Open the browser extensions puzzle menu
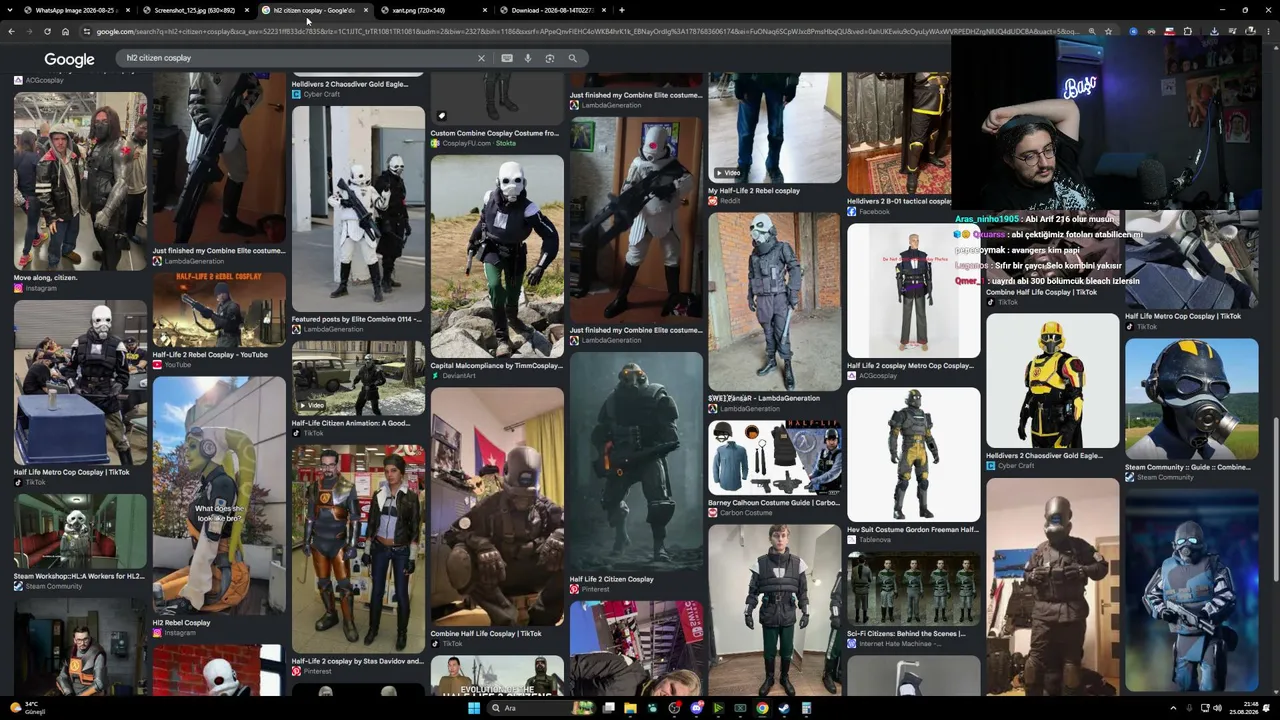Image resolution: width=1280 pixels, height=720 pixels. click(x=1188, y=31)
